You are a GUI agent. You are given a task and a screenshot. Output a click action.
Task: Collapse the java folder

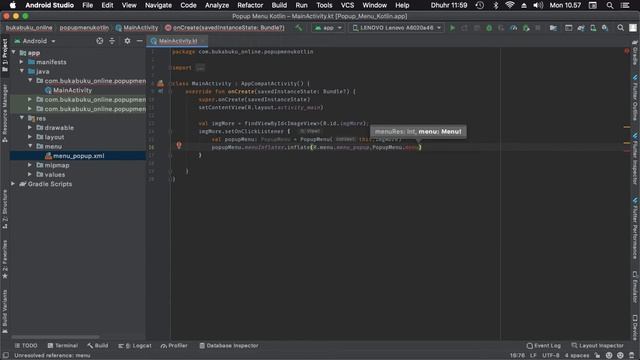coord(22,71)
